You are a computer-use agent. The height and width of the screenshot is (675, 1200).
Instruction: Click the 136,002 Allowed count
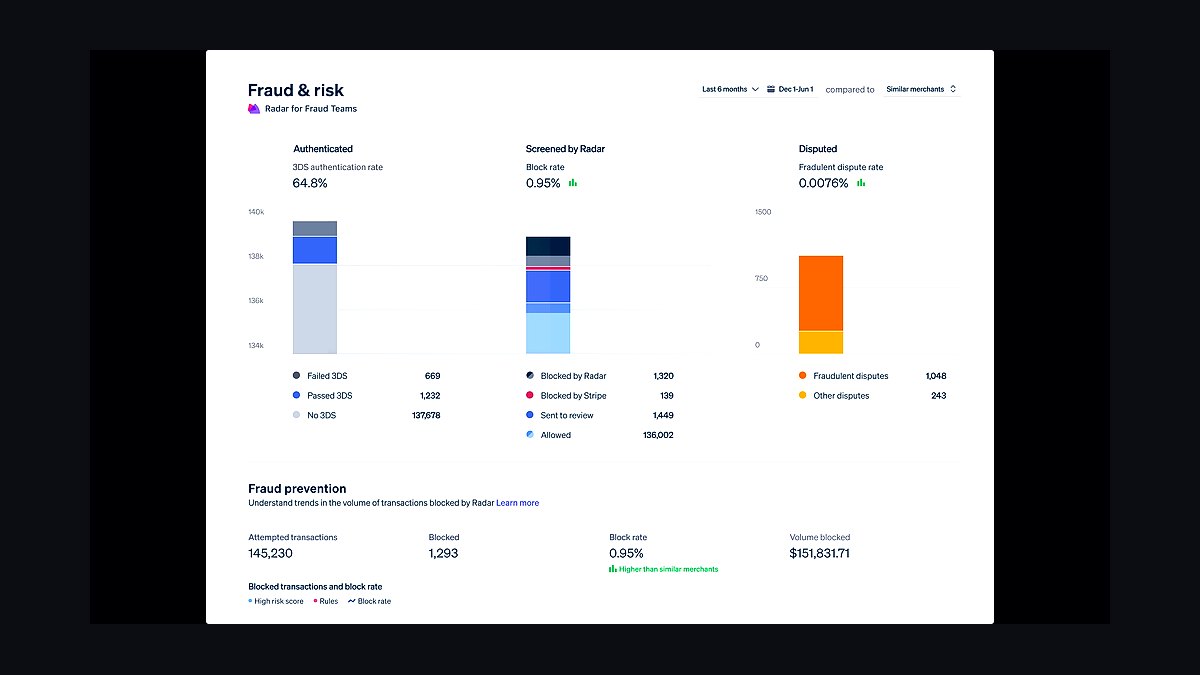pos(658,435)
